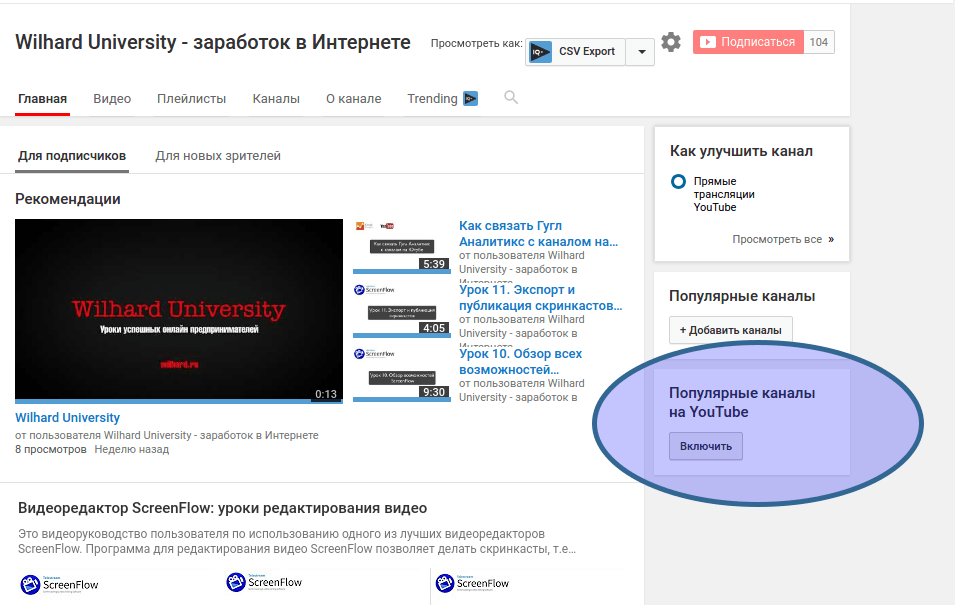This screenshot has height=605, width=955.
Task: Click the + Добавить каналы button
Action: tap(730, 330)
